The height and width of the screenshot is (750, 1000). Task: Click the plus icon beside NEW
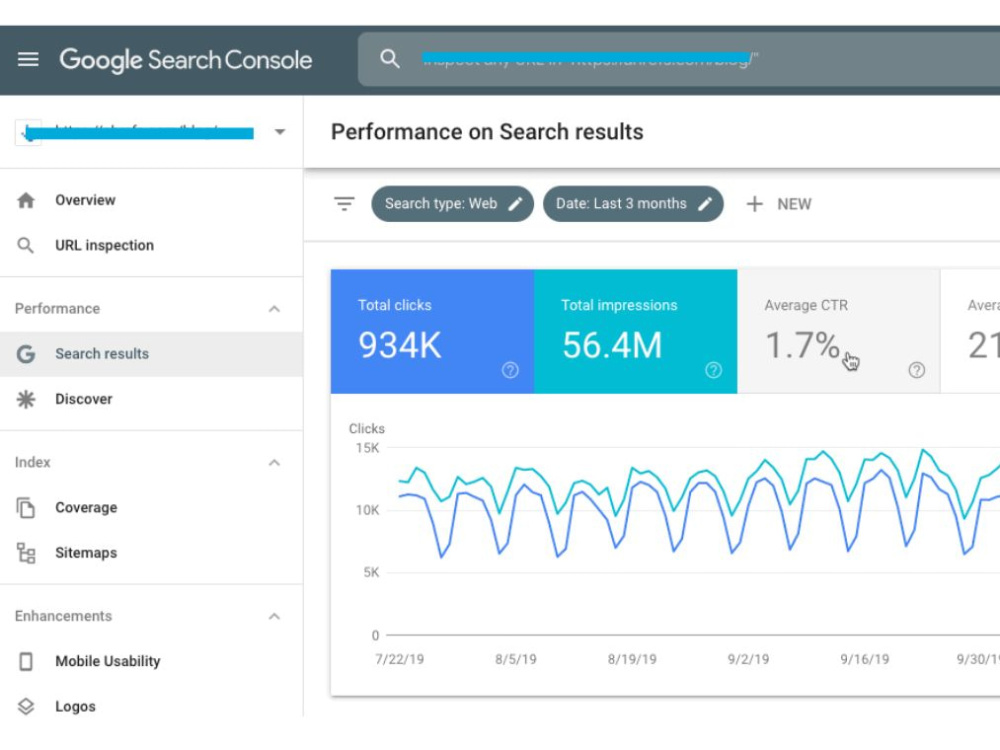754,204
